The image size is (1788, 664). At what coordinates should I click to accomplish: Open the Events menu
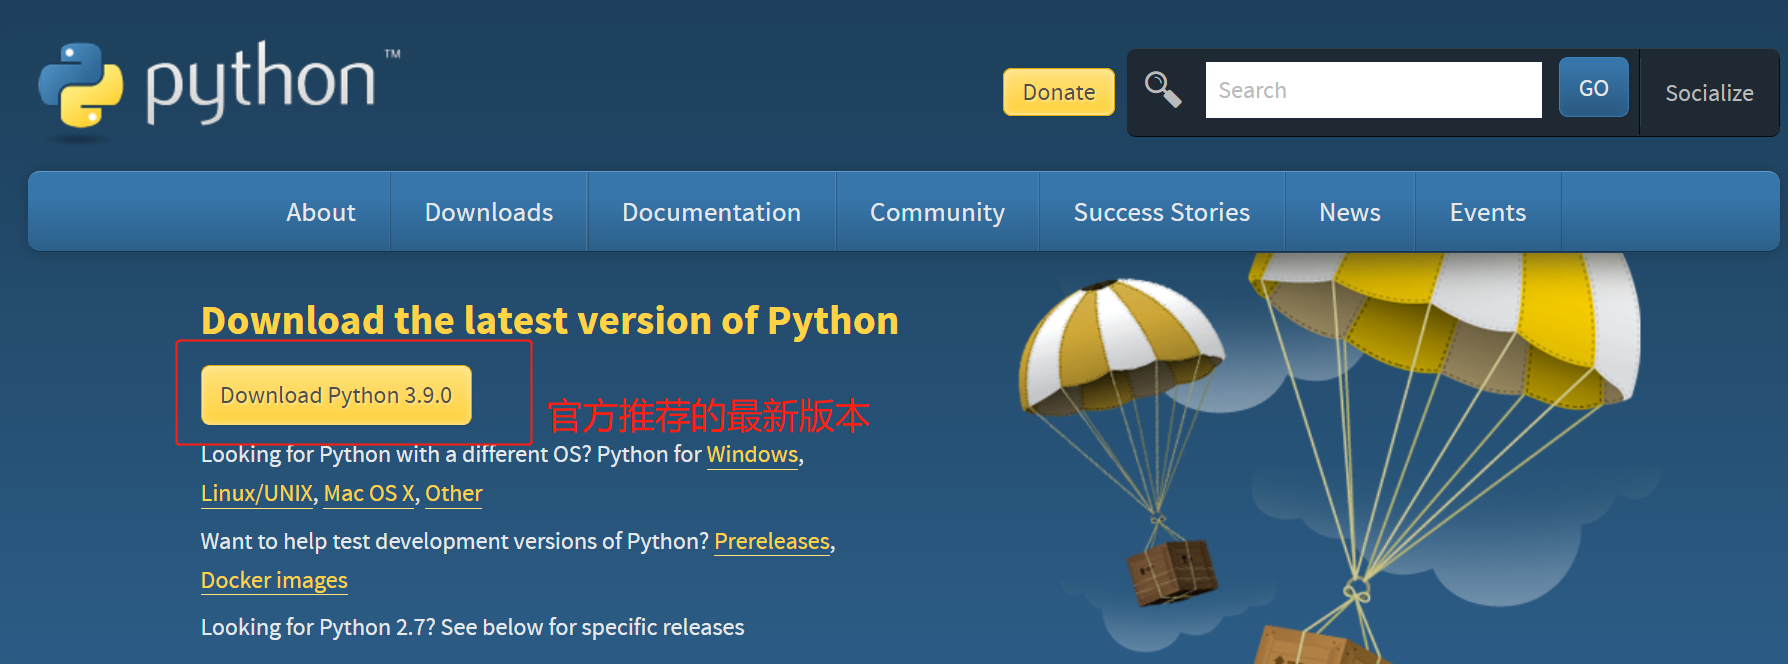pyautogui.click(x=1488, y=212)
